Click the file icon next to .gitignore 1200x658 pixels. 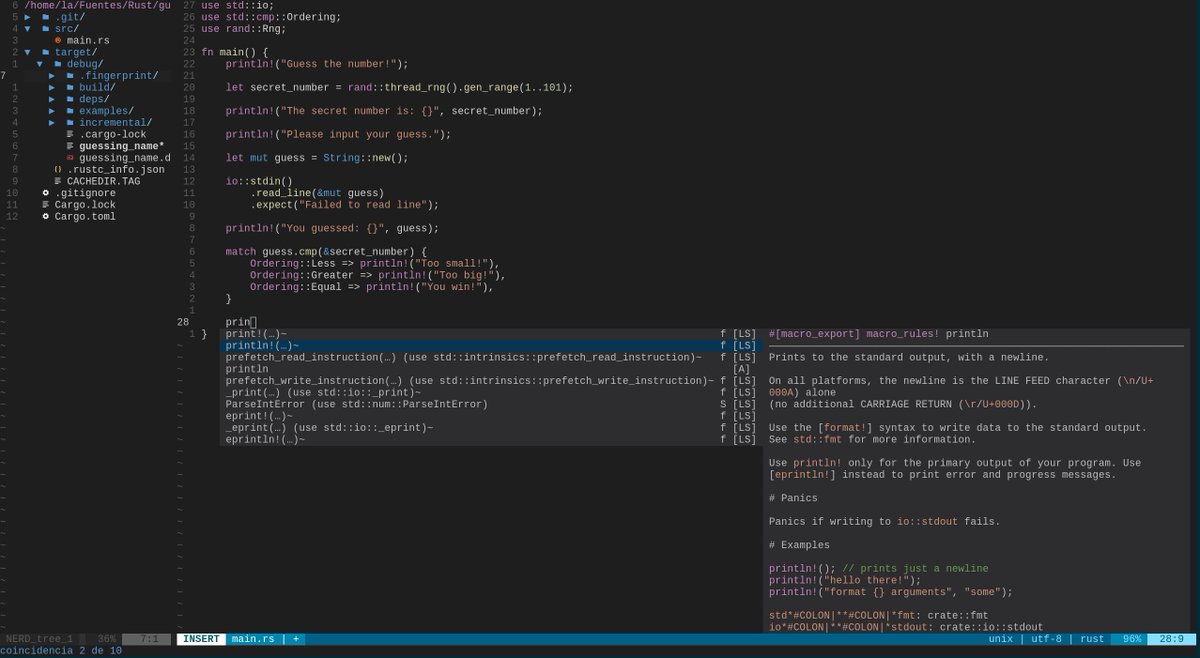tap(45, 192)
